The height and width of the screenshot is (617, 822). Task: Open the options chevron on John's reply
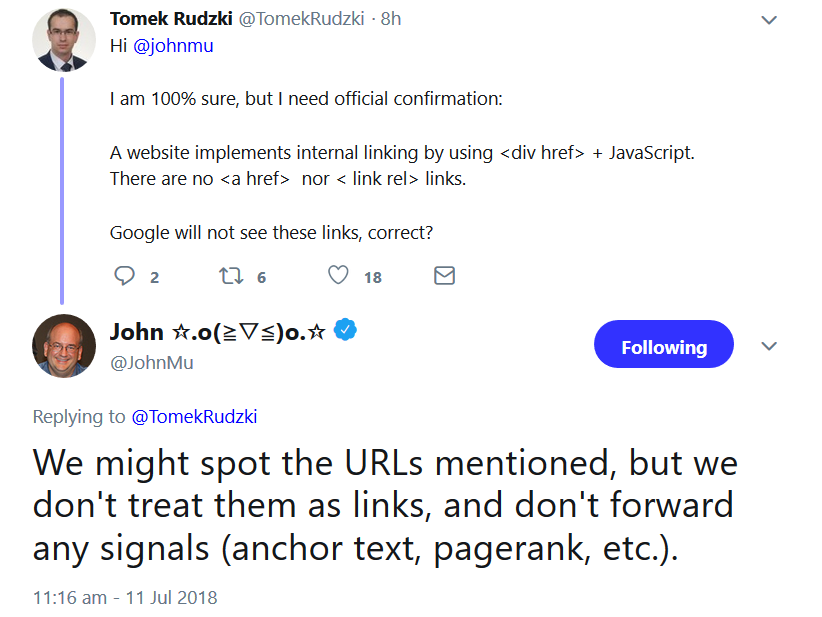pos(769,345)
